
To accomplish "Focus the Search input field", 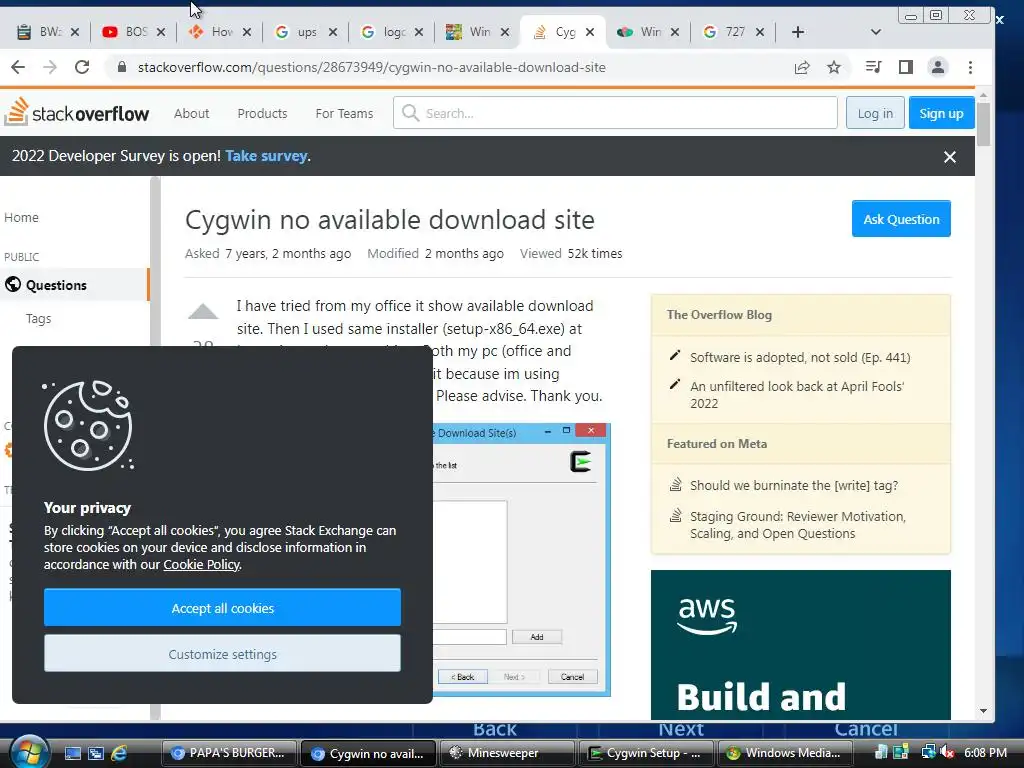I will tap(615, 113).
